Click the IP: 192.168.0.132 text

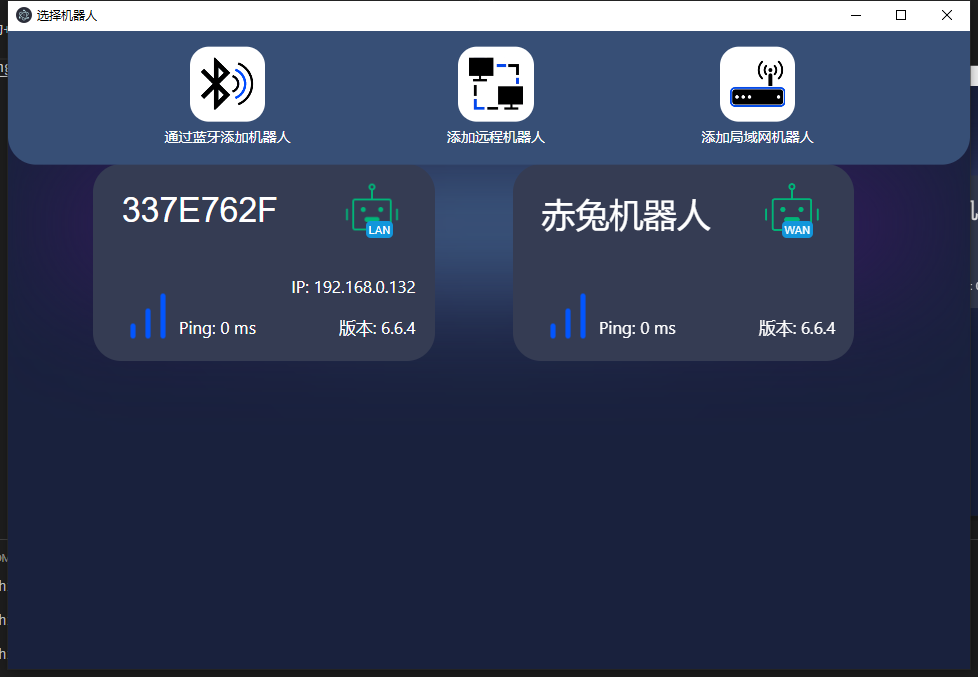click(354, 287)
